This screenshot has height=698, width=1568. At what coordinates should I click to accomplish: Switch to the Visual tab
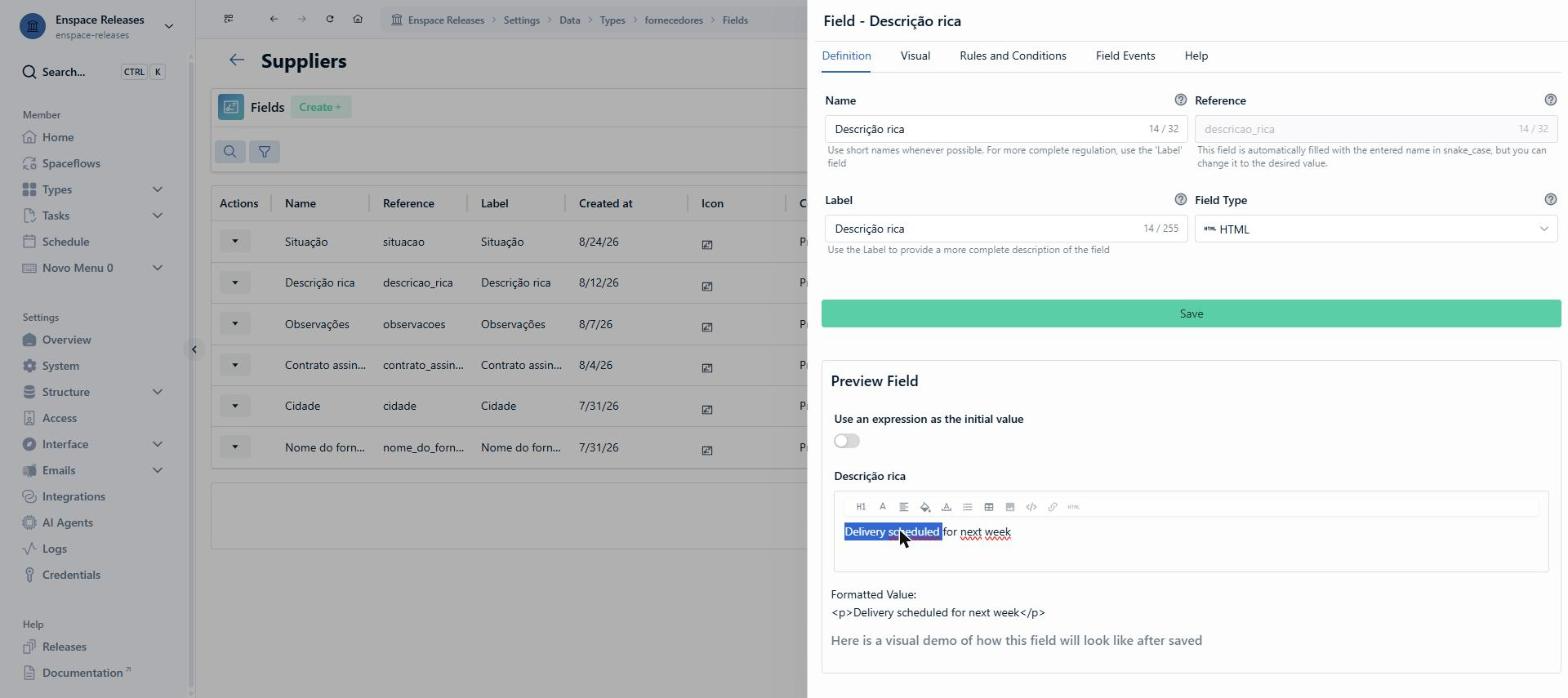point(915,56)
